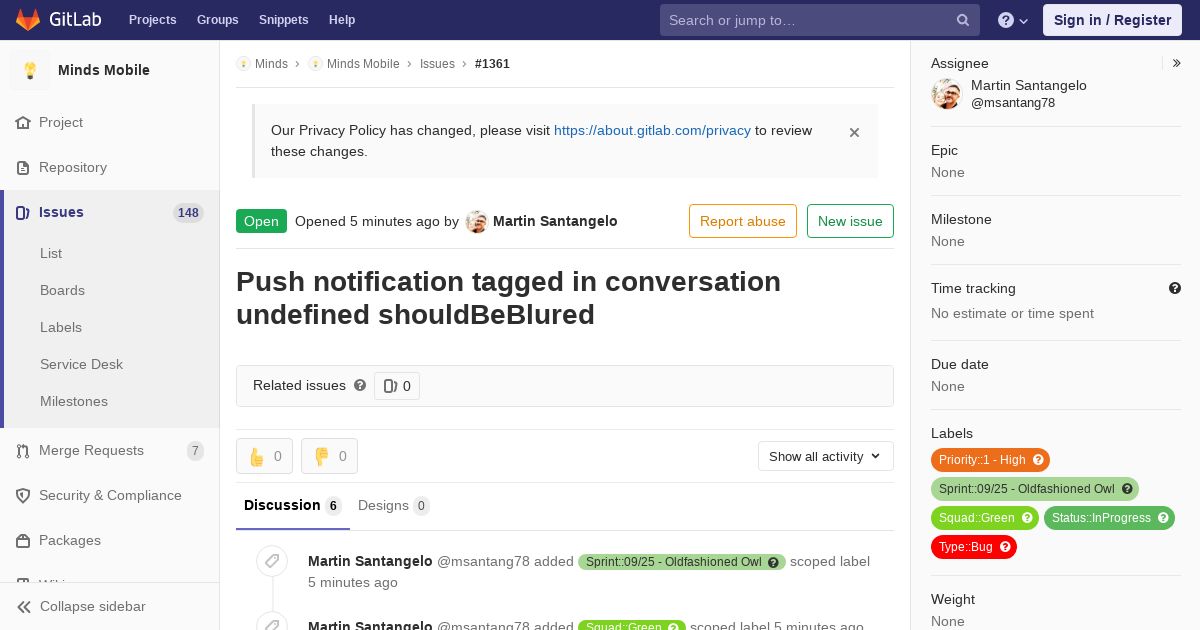Dismiss the privacy policy banner
The width and height of the screenshot is (1200, 630).
tap(854, 132)
